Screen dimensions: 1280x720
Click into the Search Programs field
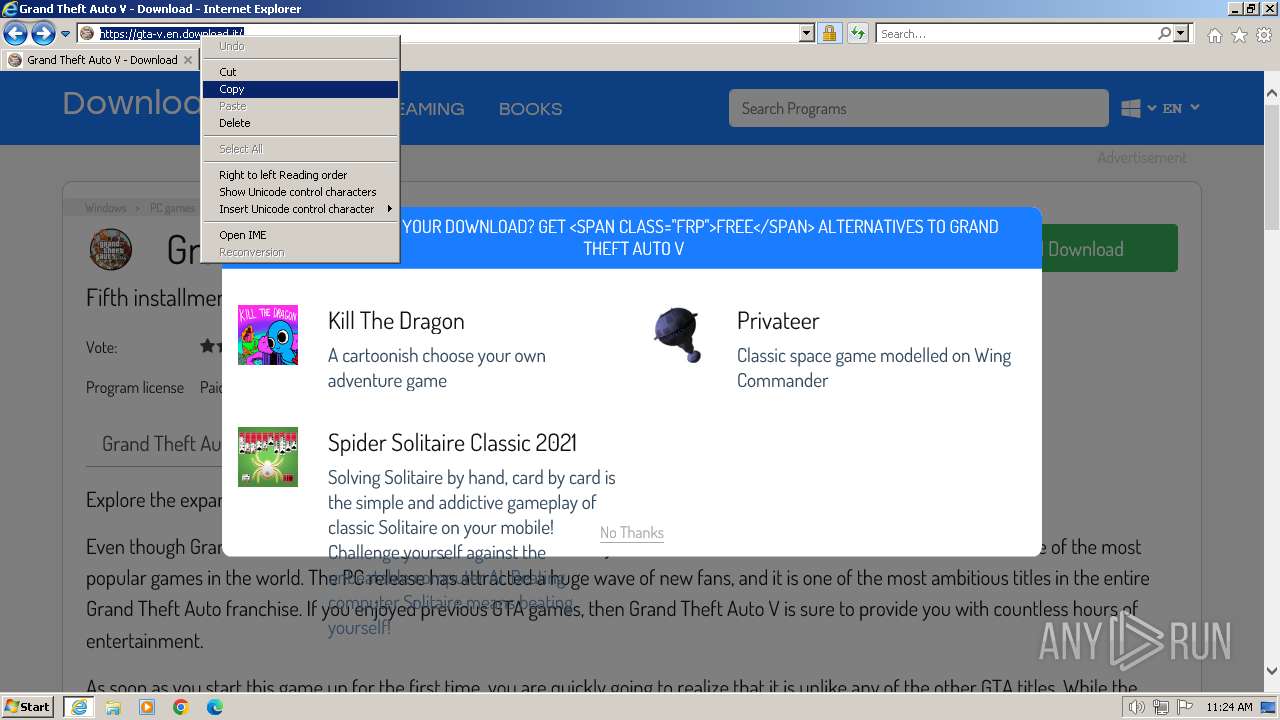[x=918, y=108]
